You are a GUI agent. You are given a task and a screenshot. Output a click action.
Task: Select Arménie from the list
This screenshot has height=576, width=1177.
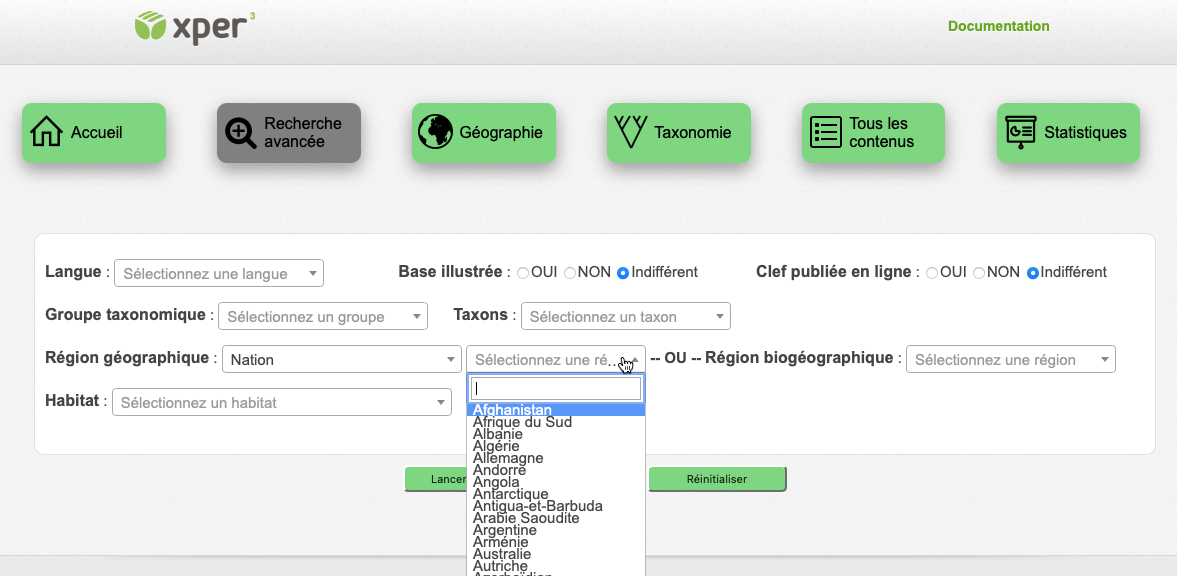tap(555, 542)
